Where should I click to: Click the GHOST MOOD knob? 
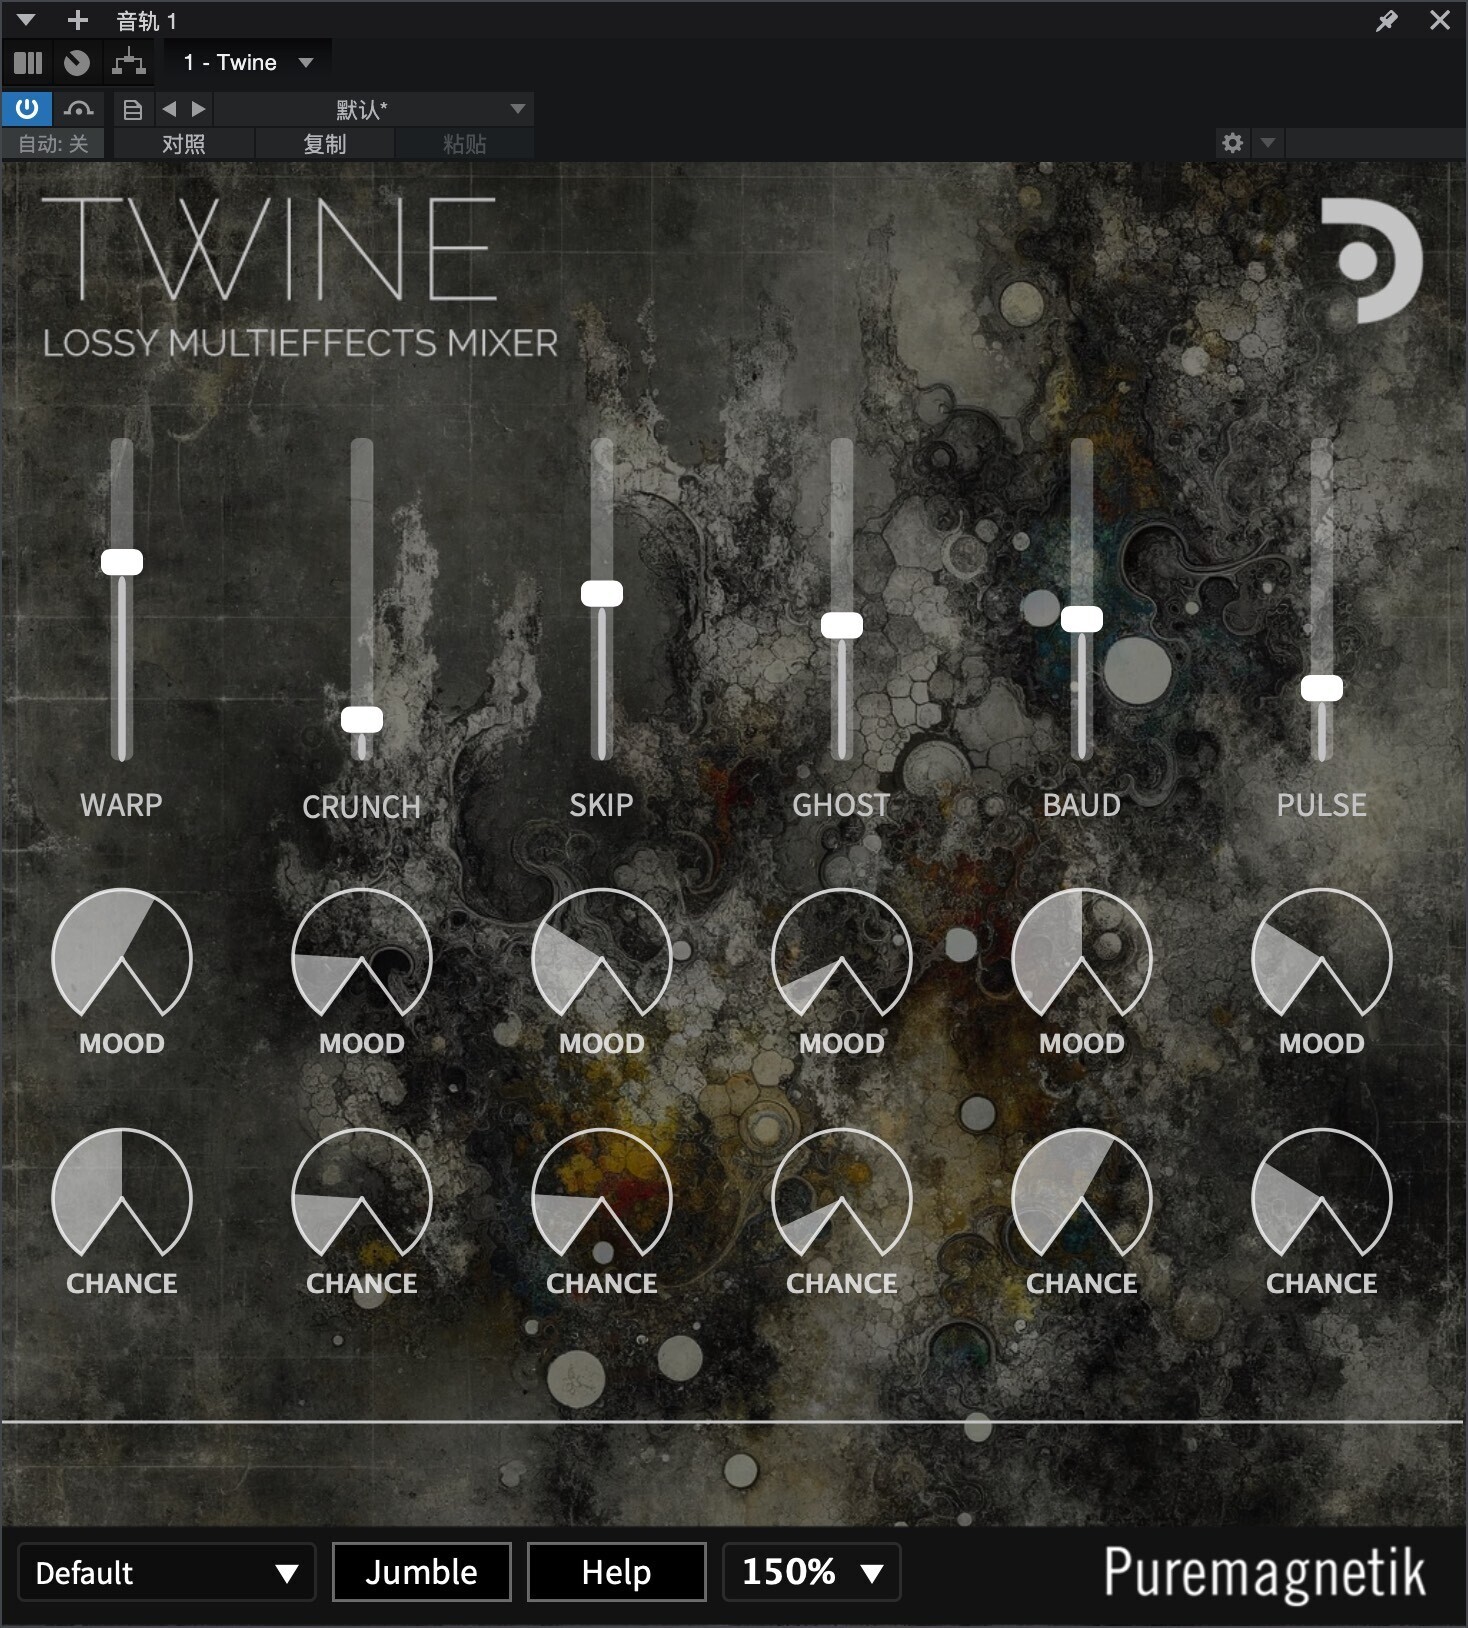842,953
